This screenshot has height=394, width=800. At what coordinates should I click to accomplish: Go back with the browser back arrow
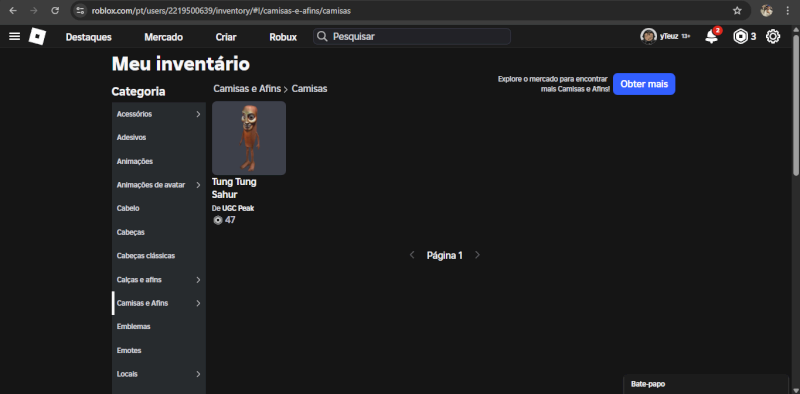pyautogui.click(x=13, y=11)
